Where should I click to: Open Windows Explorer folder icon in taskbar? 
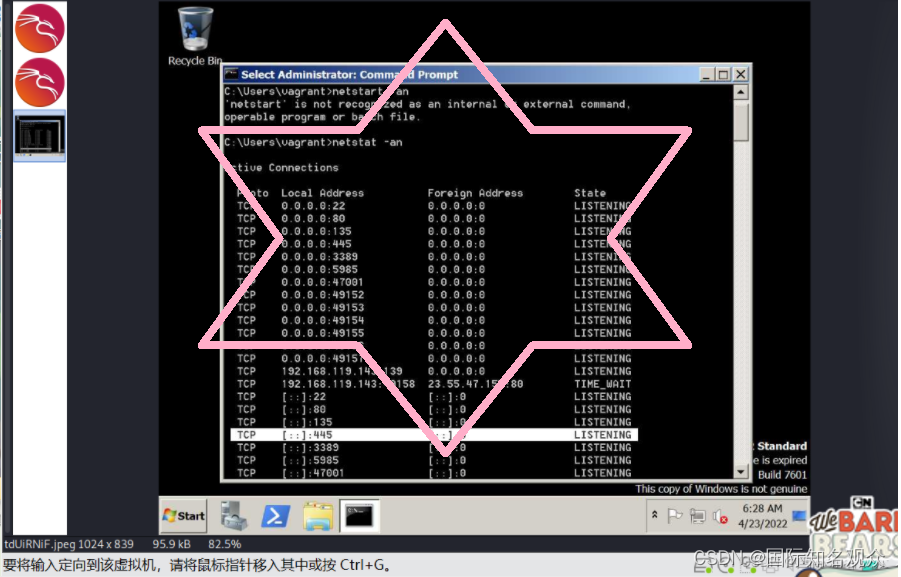tap(318, 516)
